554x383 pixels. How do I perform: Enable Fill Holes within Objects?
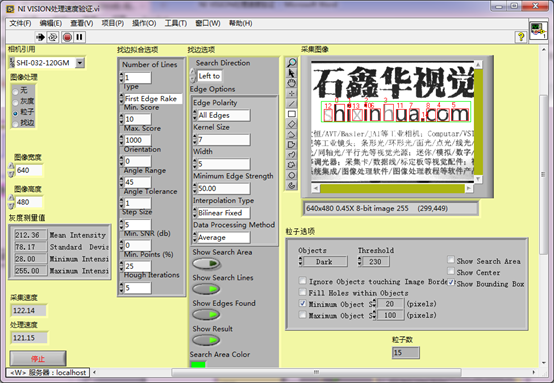coord(302,292)
